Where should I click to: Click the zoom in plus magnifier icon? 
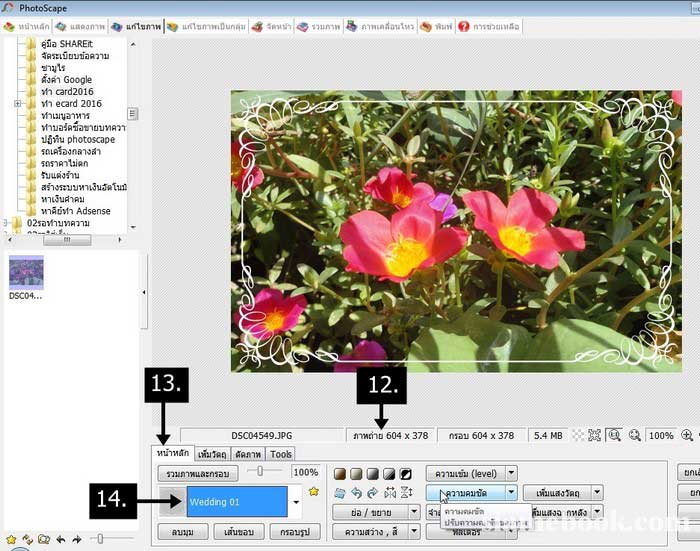pos(687,435)
